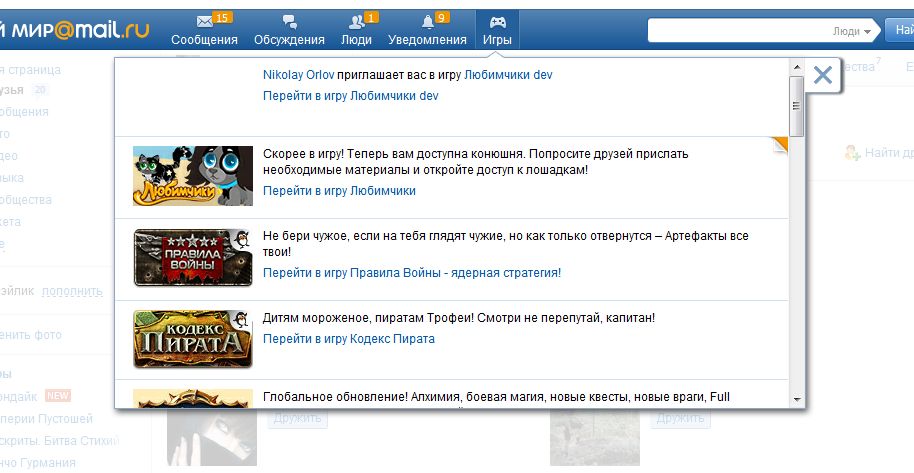Click Перейти в игру Кодекс Пирата link
Screen dimensions: 914x473
coord(349,339)
